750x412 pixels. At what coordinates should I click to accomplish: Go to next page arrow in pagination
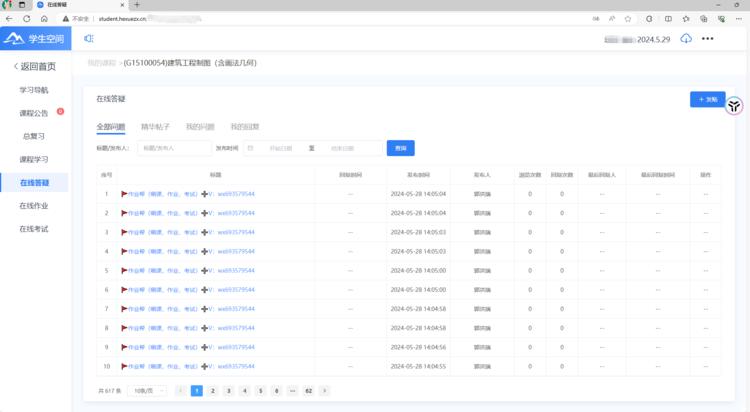pyautogui.click(x=324, y=390)
